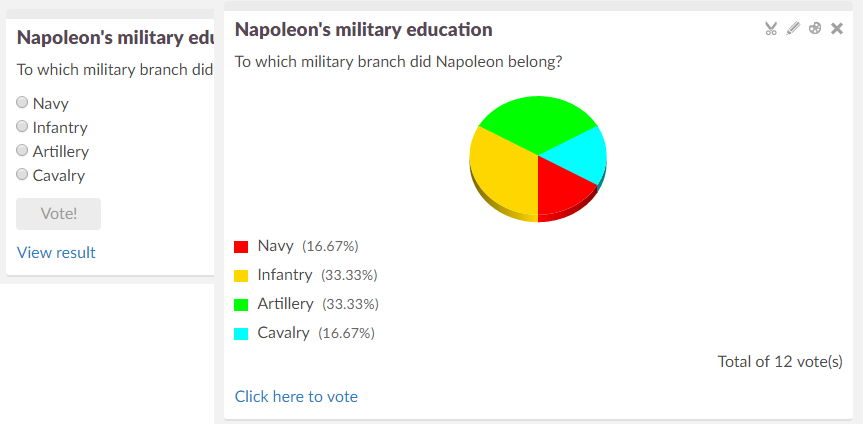Click the X remove icon on poll block
This screenshot has width=864, height=429.
pos(837,29)
